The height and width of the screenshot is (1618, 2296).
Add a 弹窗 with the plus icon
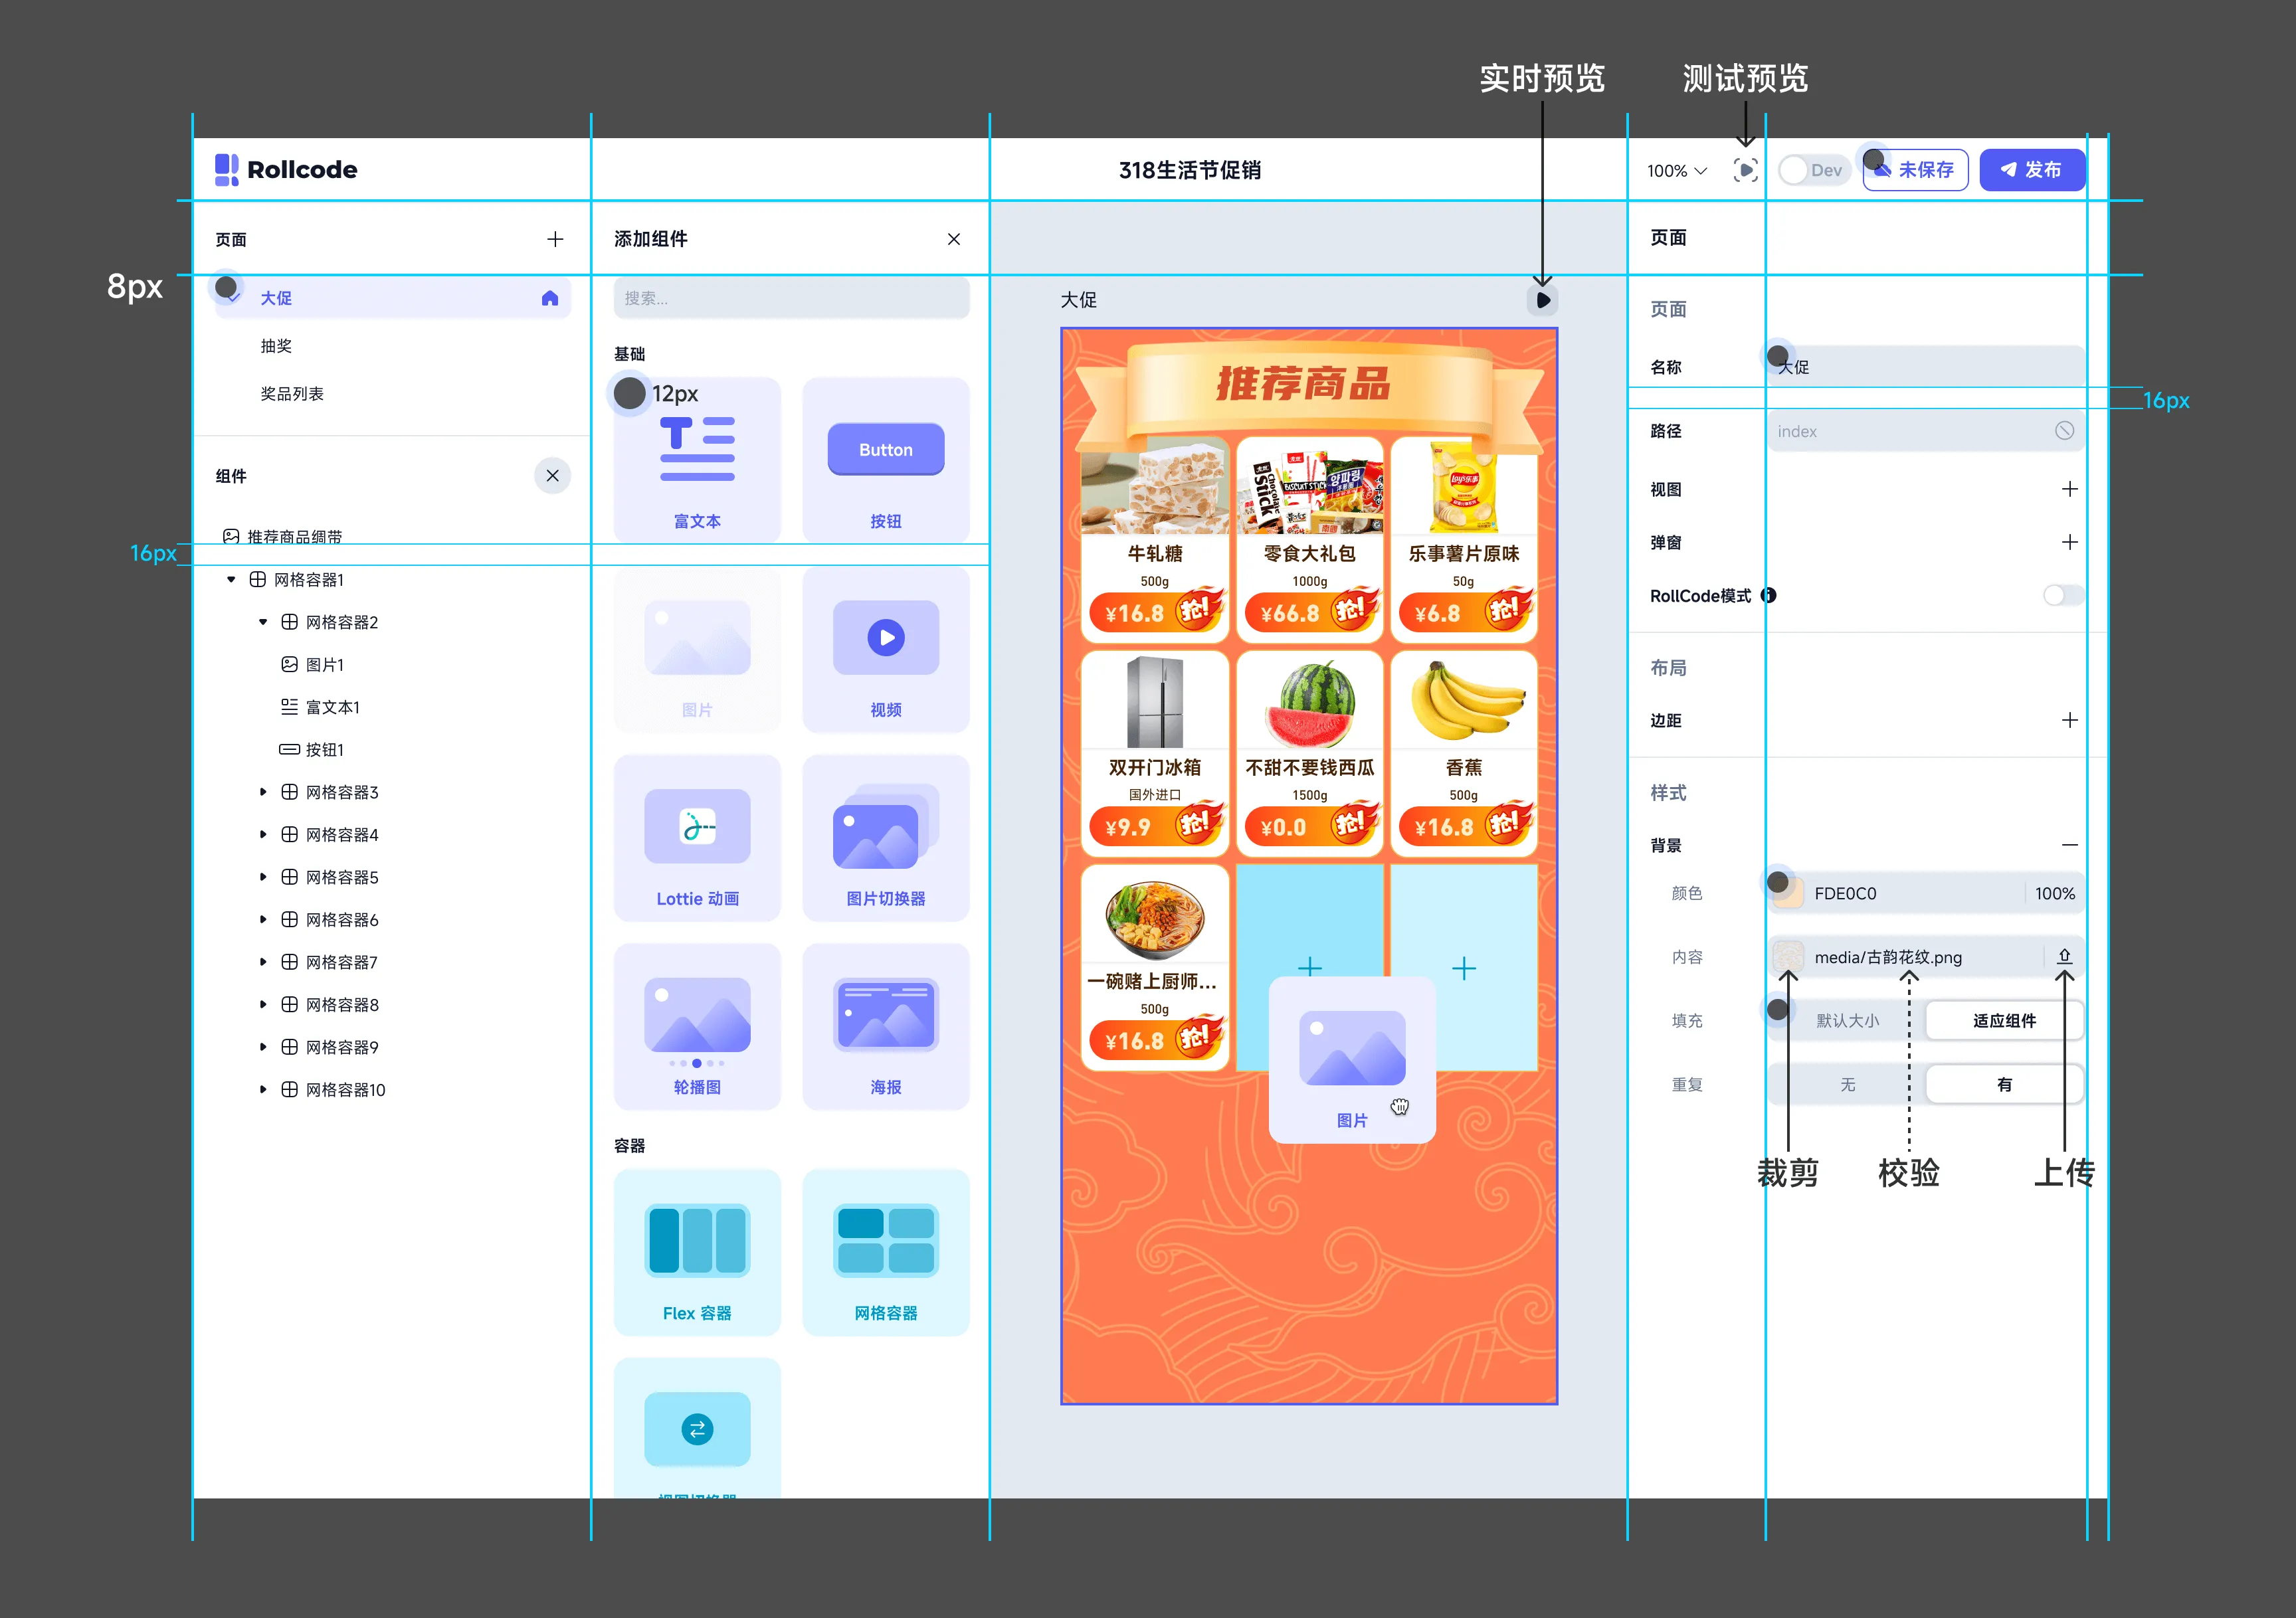pyautogui.click(x=2069, y=542)
